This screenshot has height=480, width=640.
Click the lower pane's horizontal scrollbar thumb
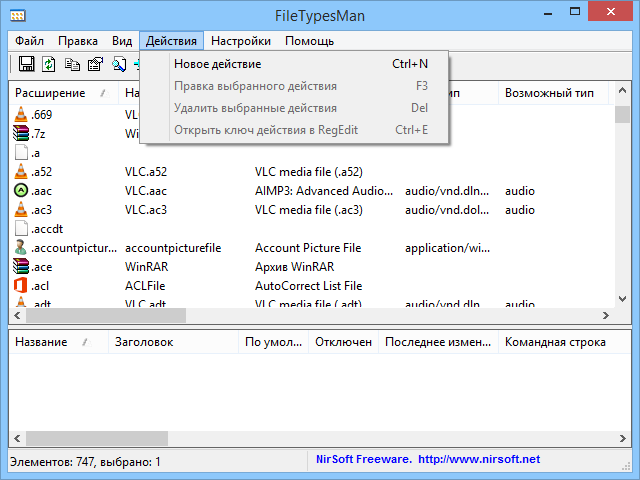97,438
